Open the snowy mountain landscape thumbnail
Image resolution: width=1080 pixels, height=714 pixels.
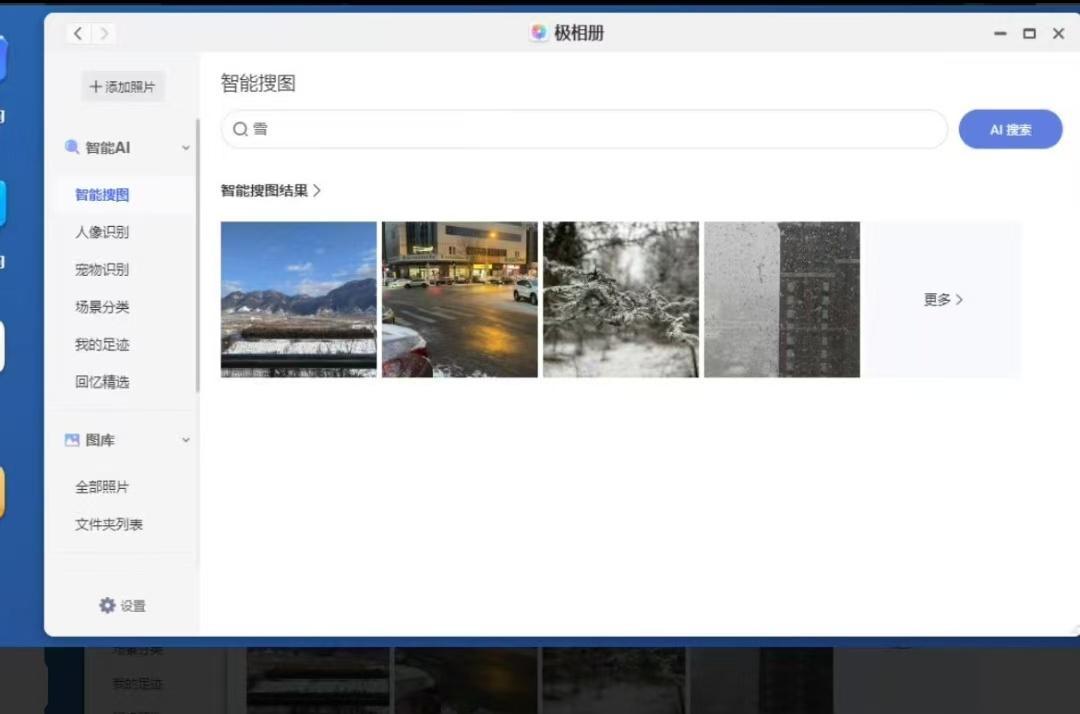pyautogui.click(x=299, y=300)
